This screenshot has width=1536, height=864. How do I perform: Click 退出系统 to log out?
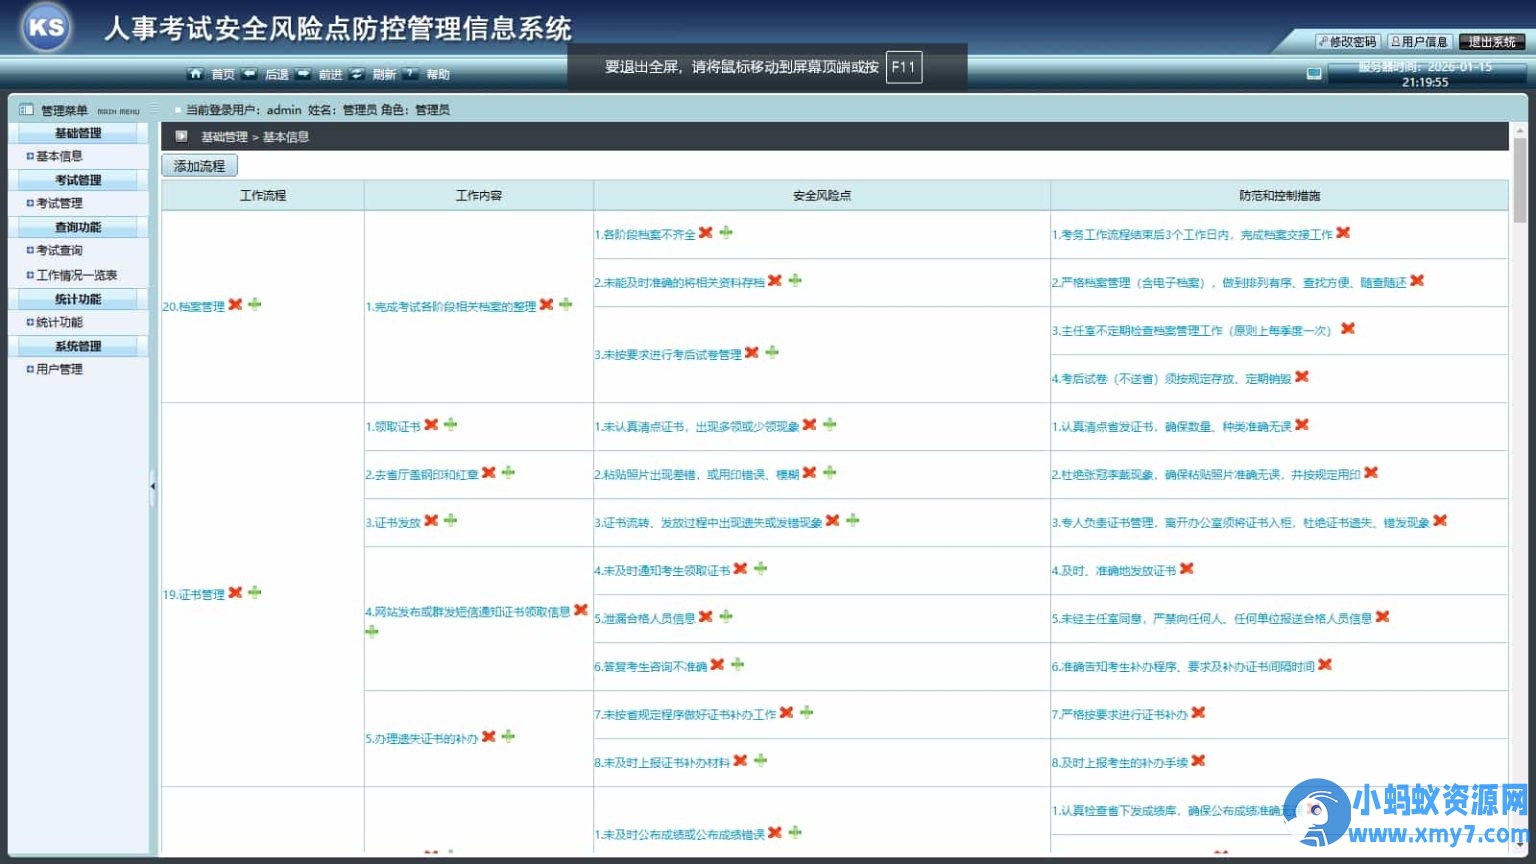click(x=1491, y=42)
